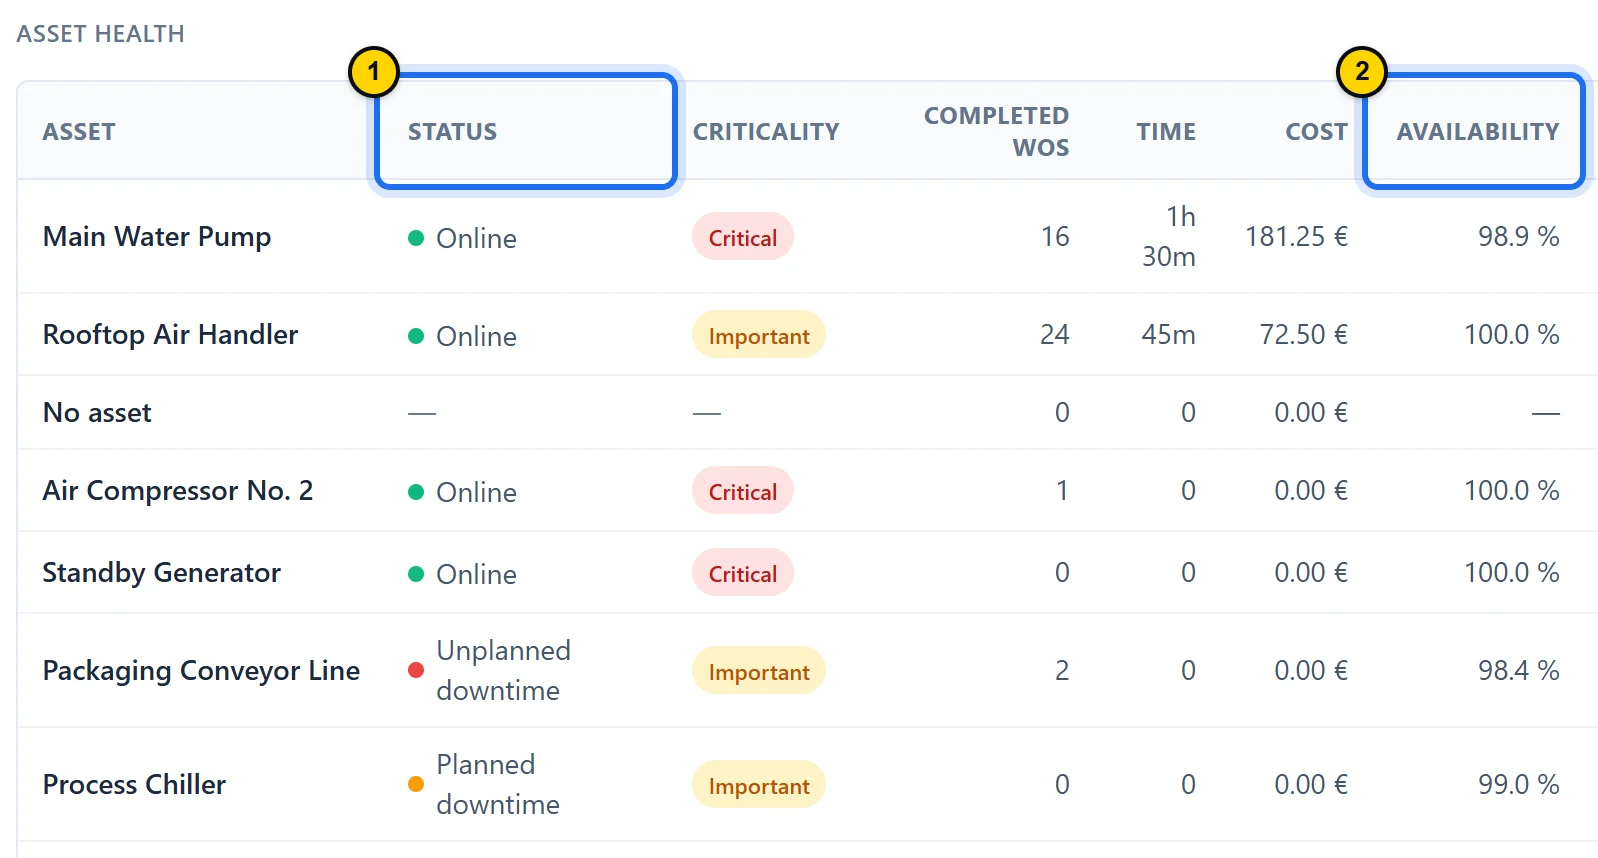Sort the table by Criticality header
Viewport: 1598px width, 858px height.
[766, 132]
